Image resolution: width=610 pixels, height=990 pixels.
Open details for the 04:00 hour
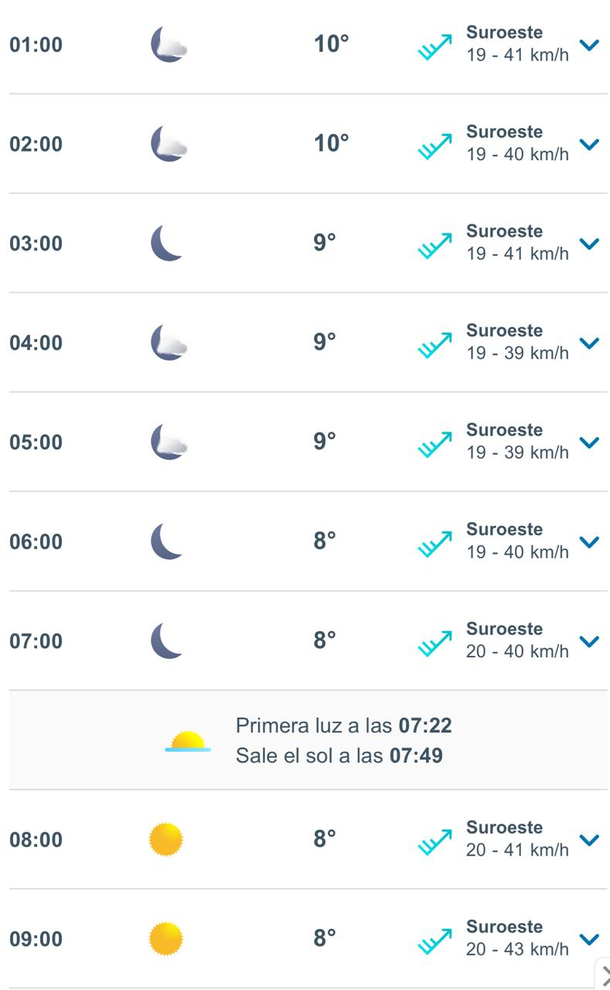(589, 343)
